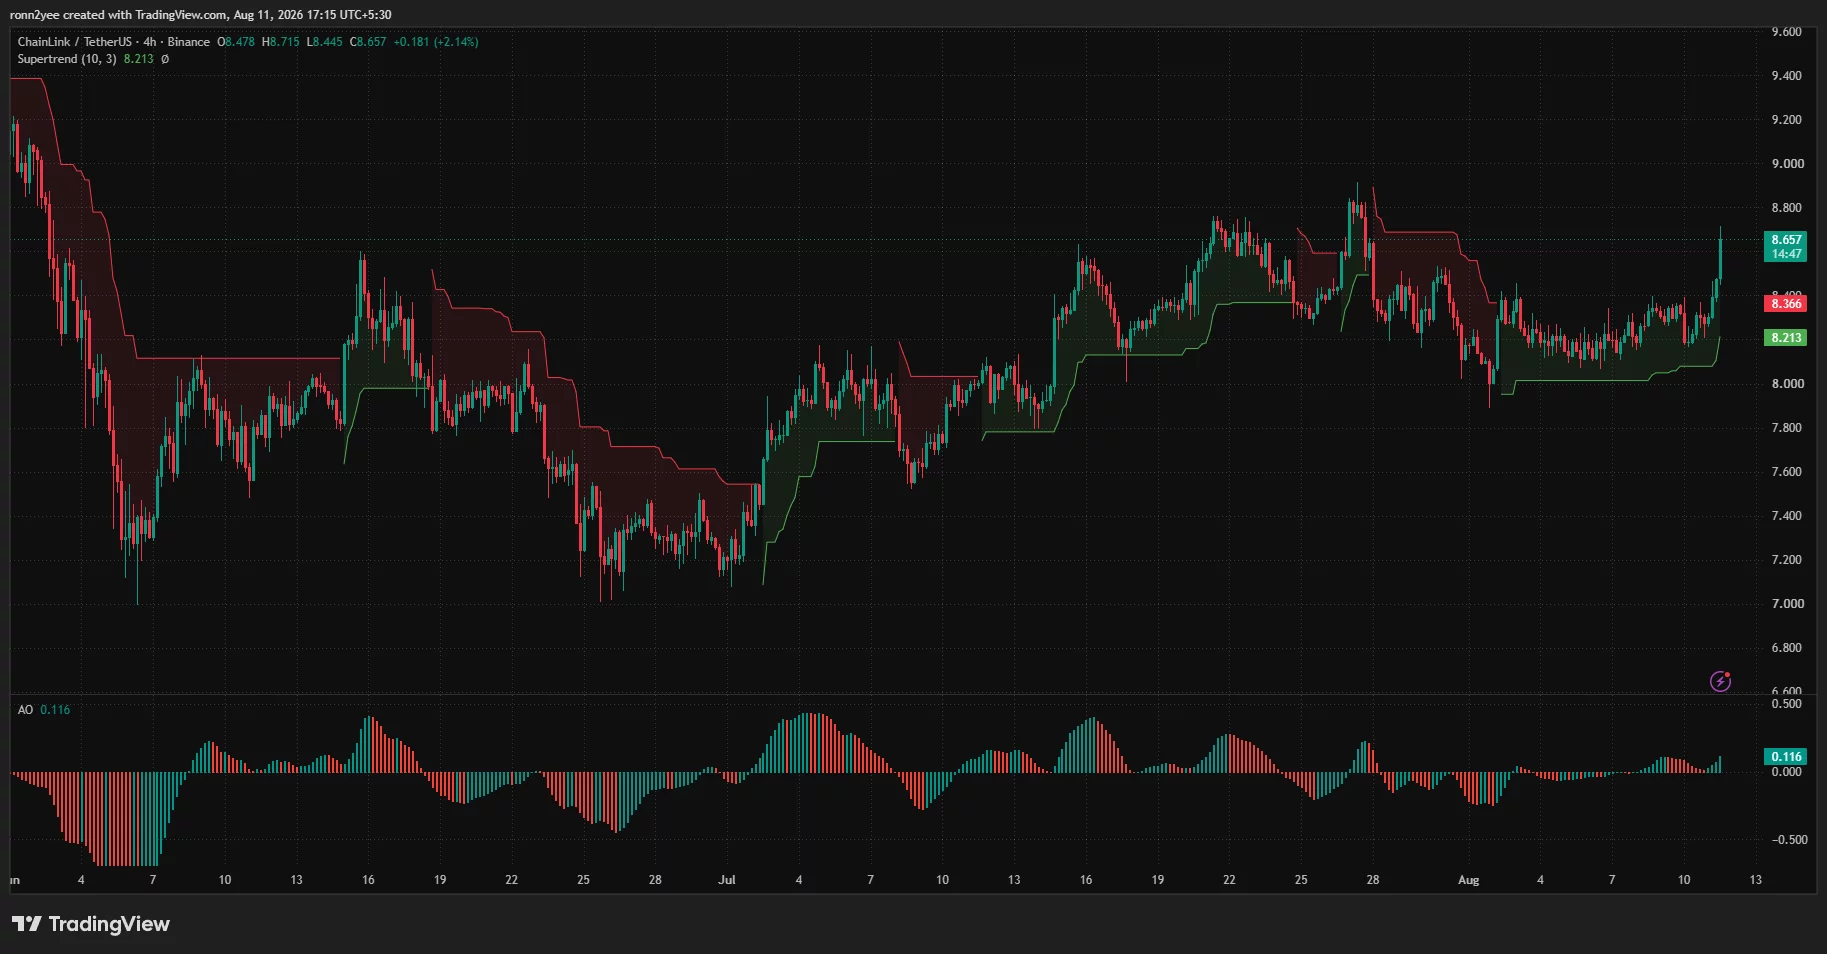Screen dimensions: 1827x954
Task: Click the low price L8.445
Action: tap(324, 42)
